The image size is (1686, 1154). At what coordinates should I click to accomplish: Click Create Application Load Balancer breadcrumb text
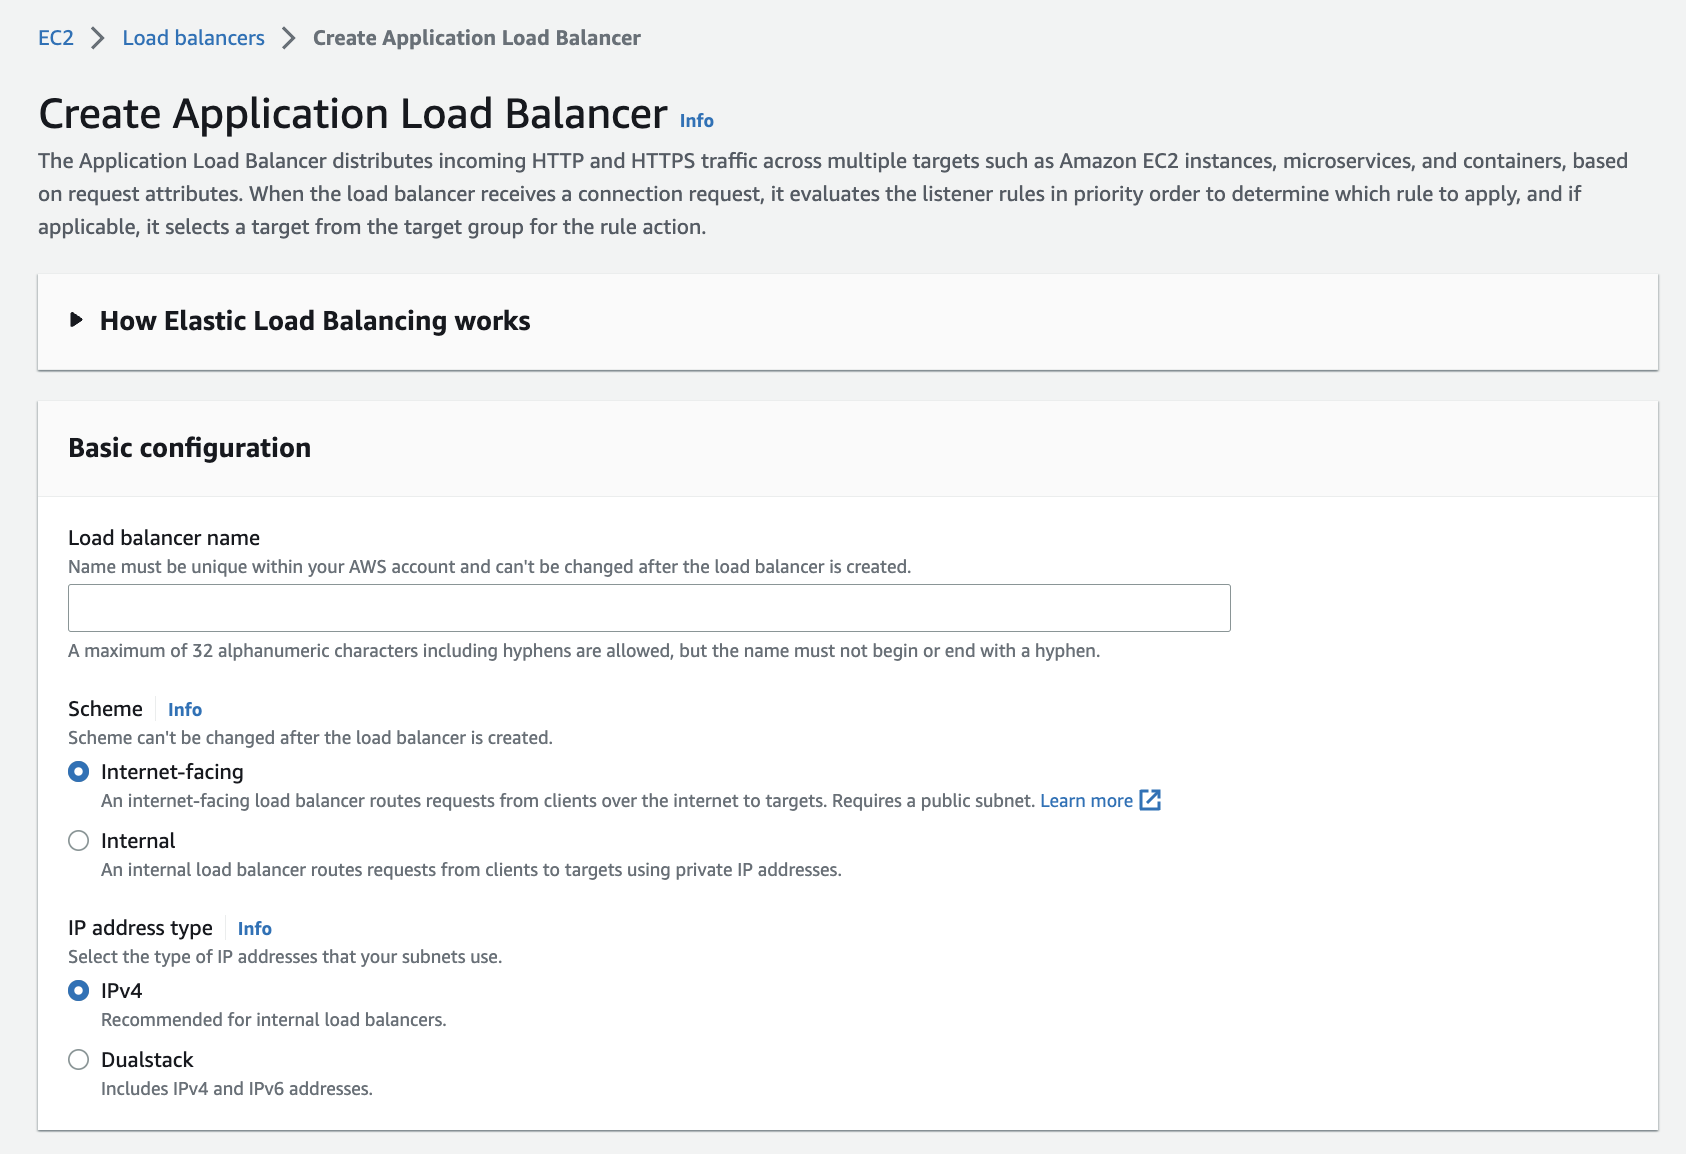coord(477,38)
